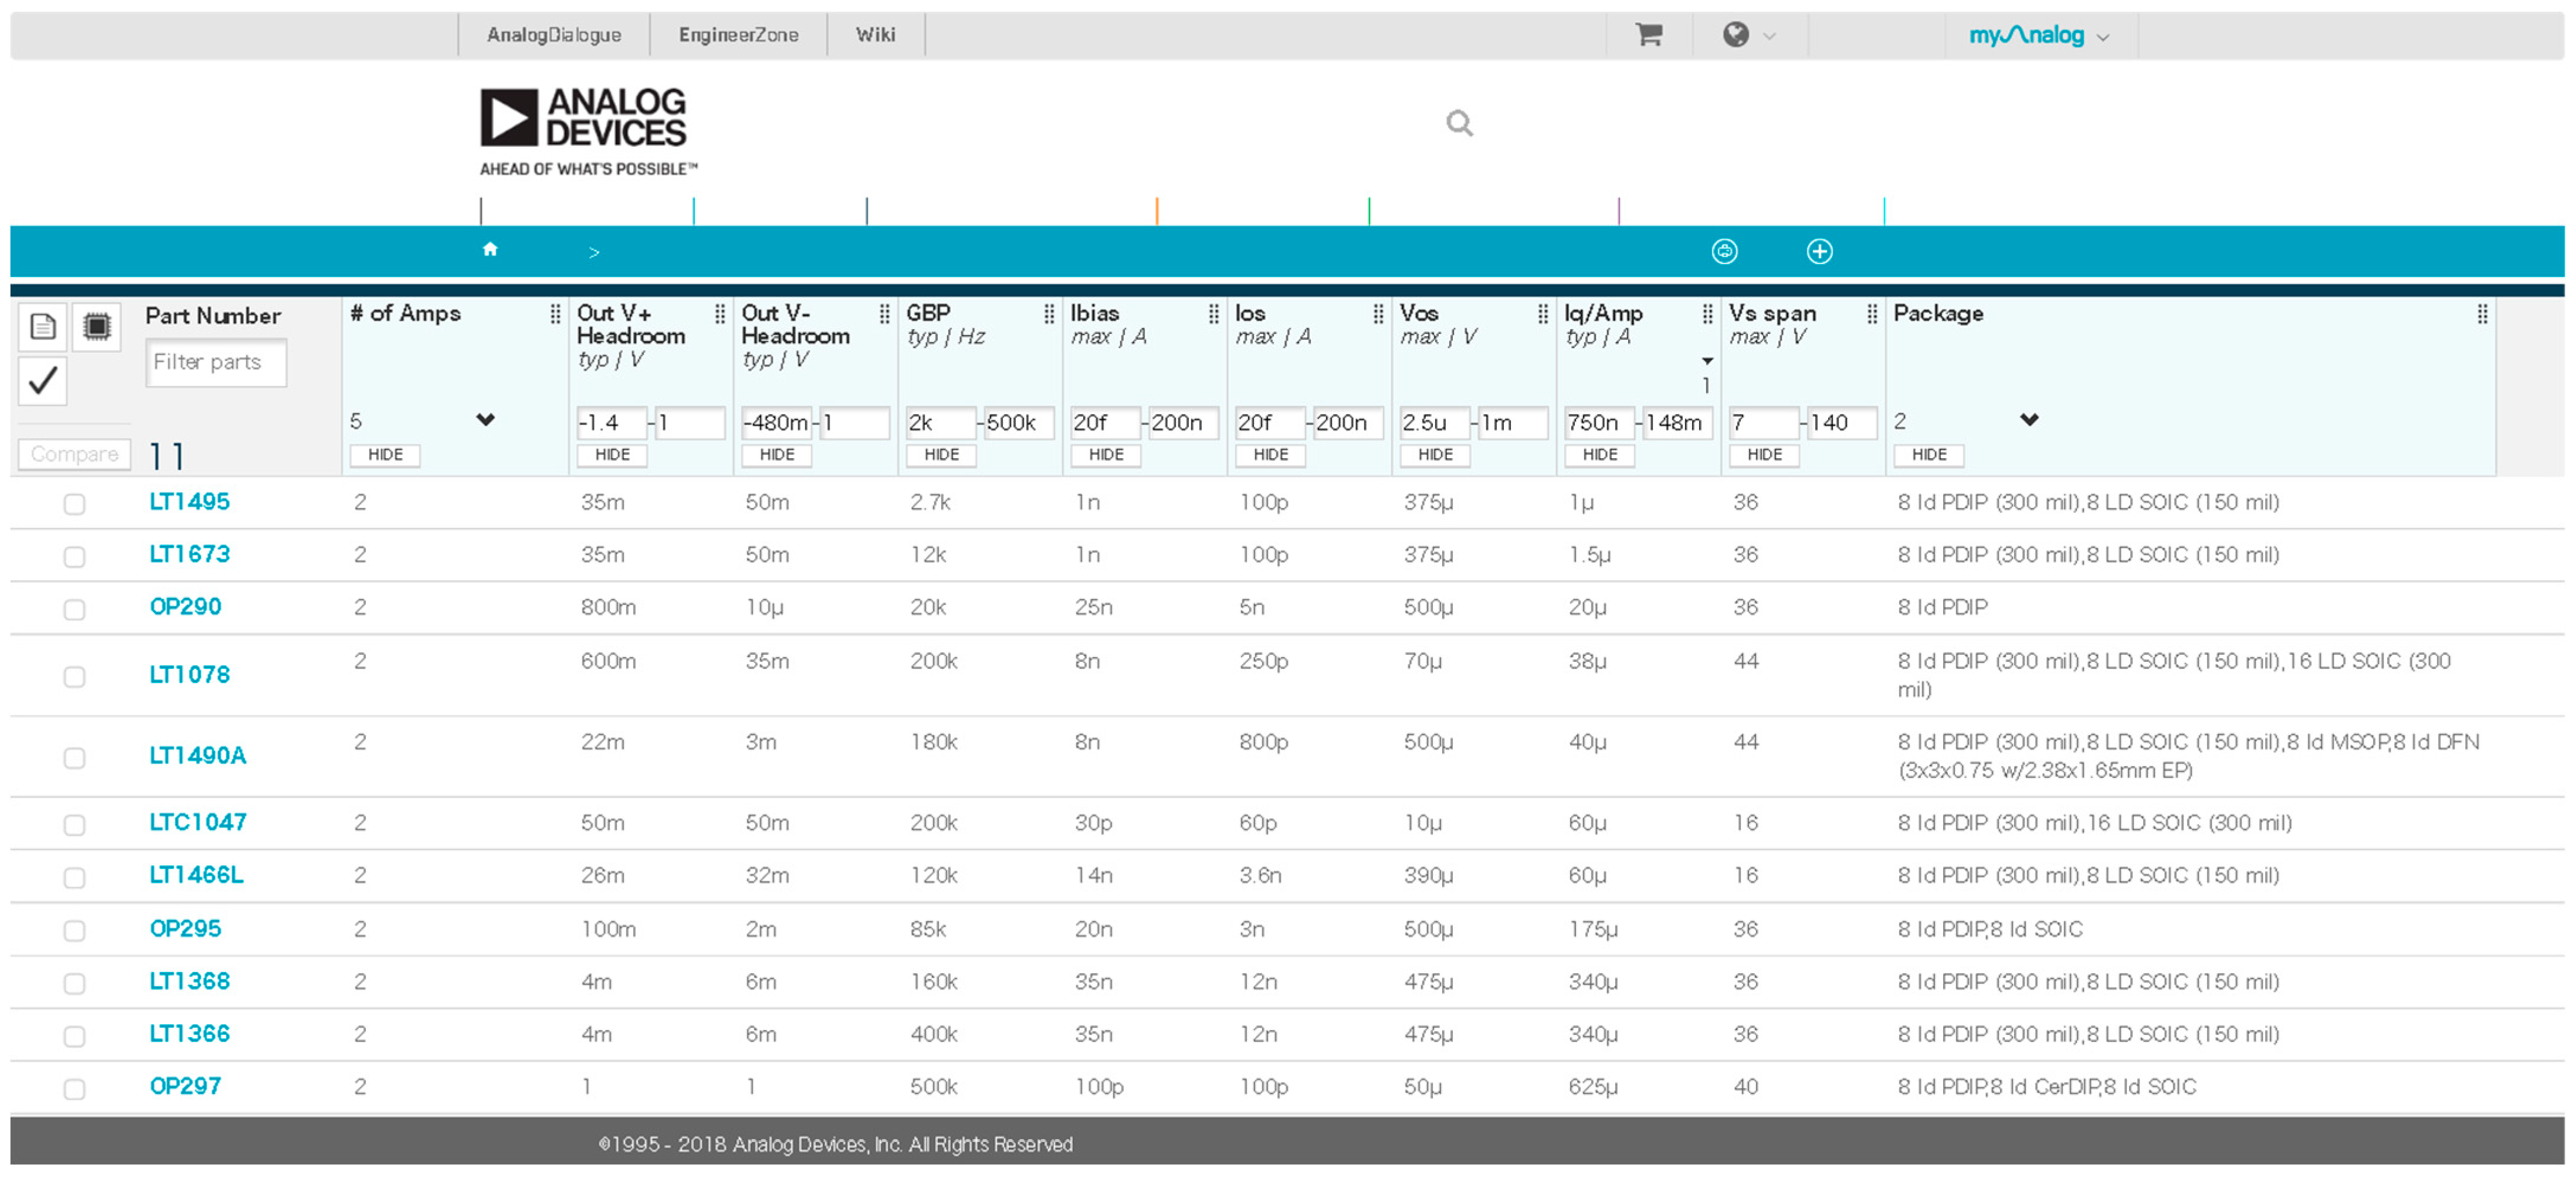This screenshot has width=2576, height=1178.
Task: Hide the GBP column
Action: click(x=941, y=455)
